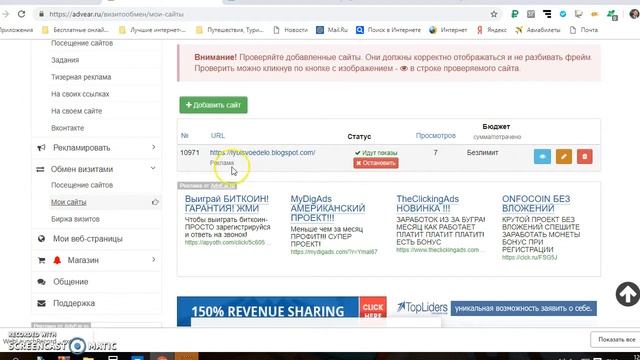Sort table by № column header
The width and height of the screenshot is (640, 360).
[x=184, y=136]
